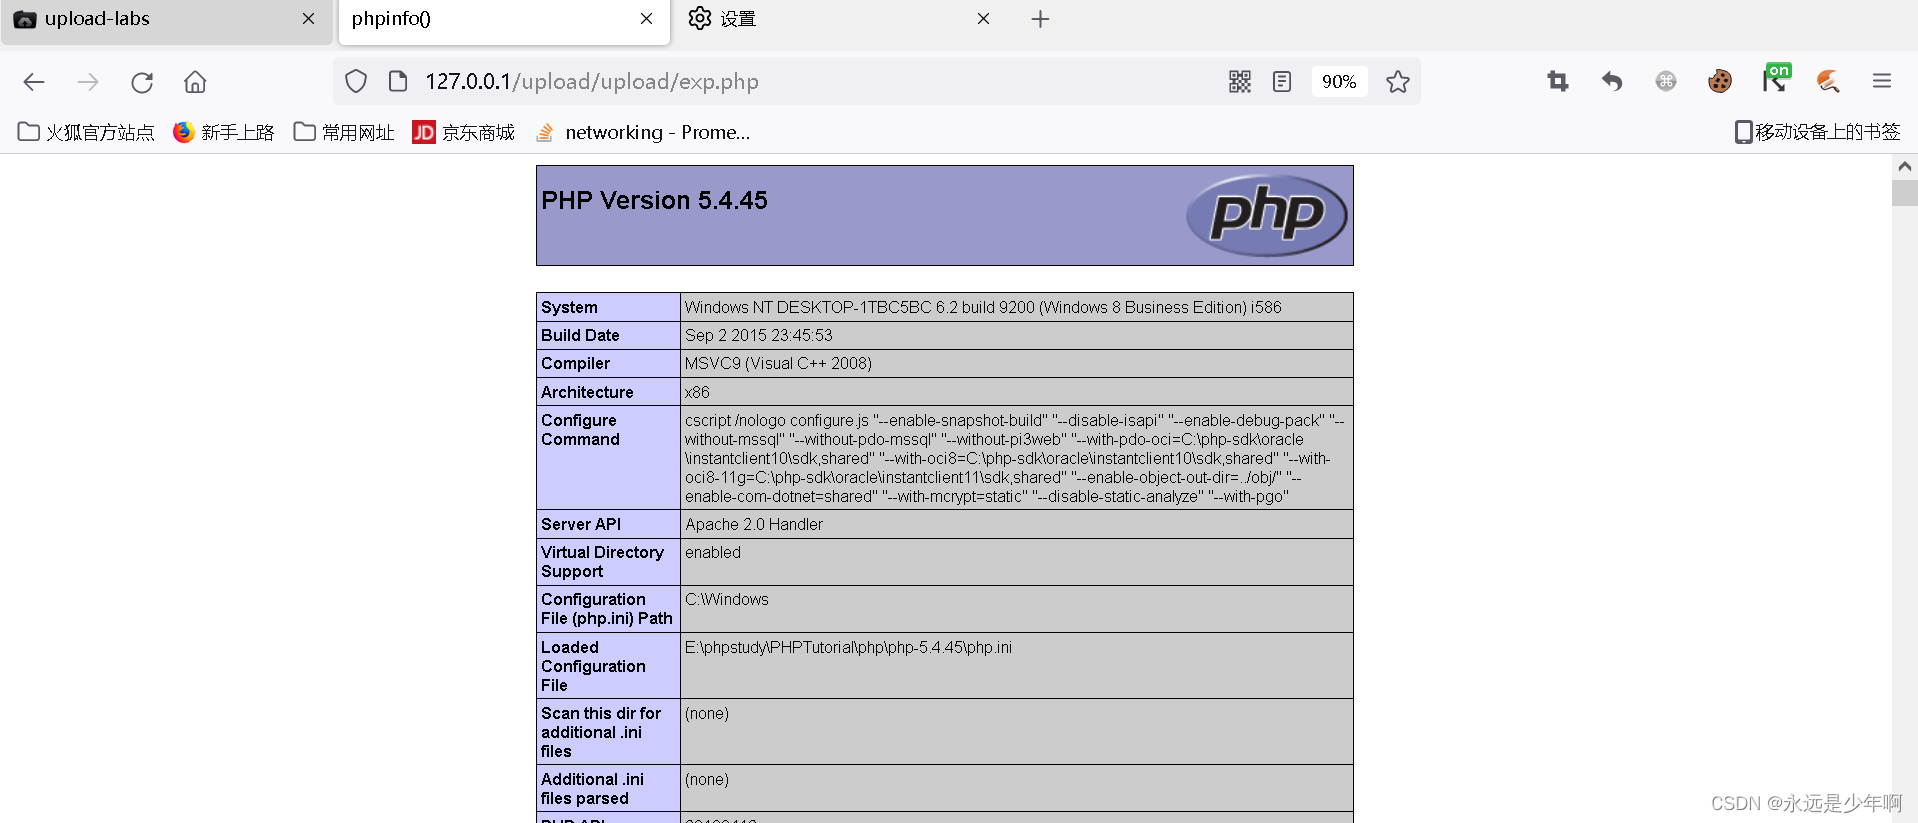Close the upload-labs tab
This screenshot has height=823, width=1918.
(x=308, y=19)
